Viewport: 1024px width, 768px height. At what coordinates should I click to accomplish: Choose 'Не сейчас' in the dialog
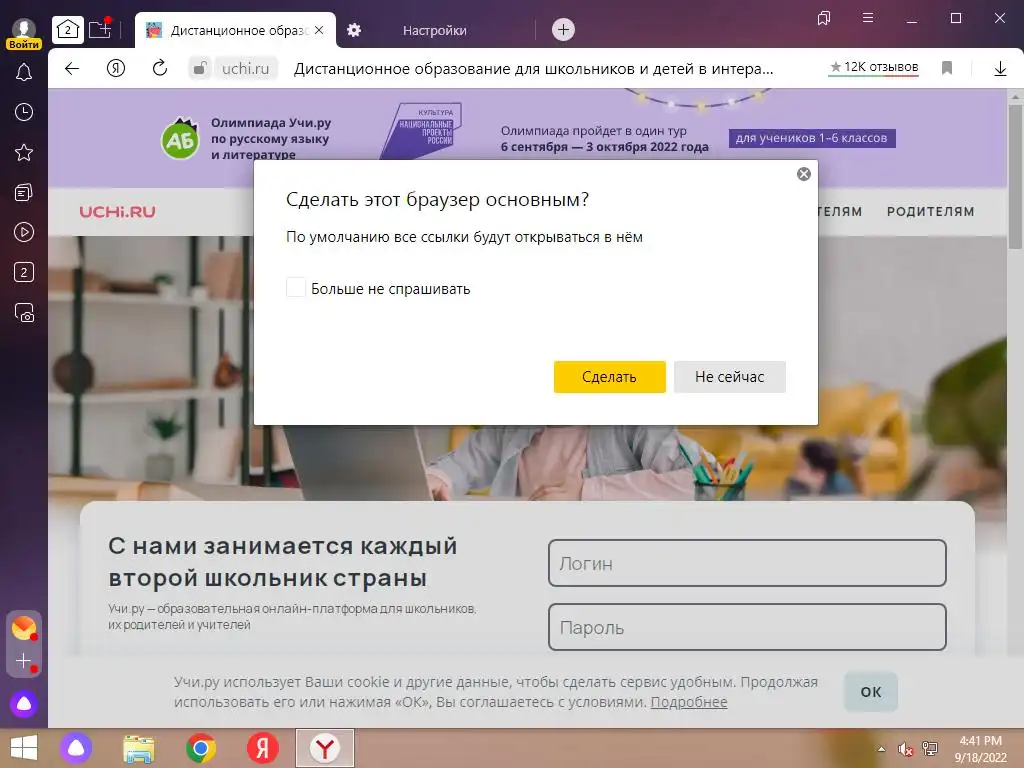(729, 377)
